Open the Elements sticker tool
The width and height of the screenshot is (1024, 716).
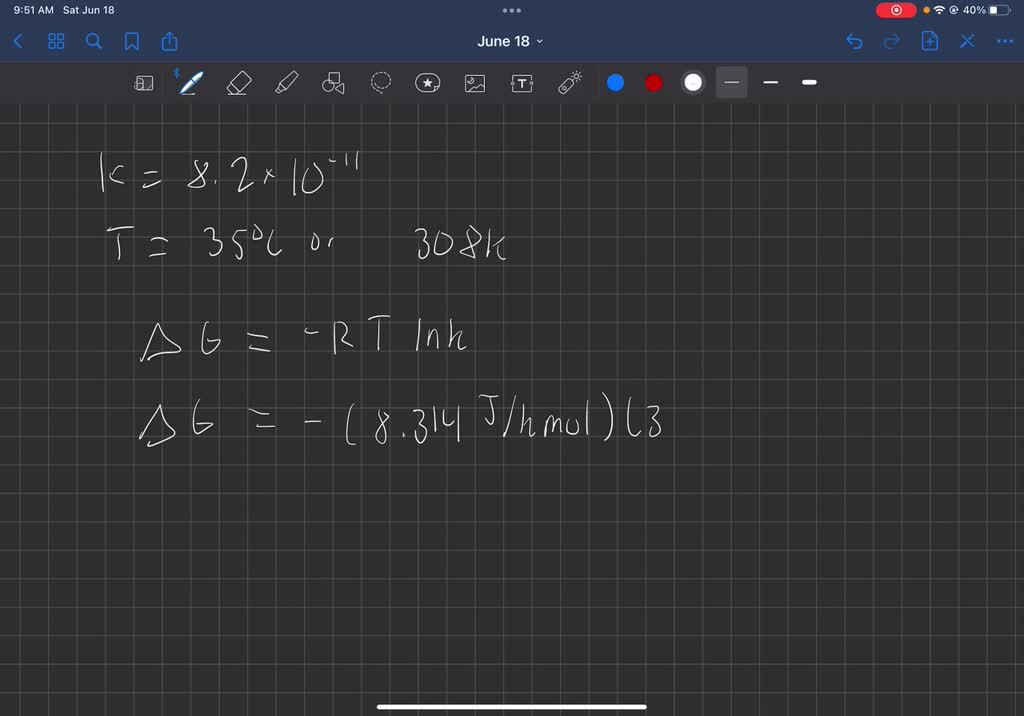click(x=428, y=83)
